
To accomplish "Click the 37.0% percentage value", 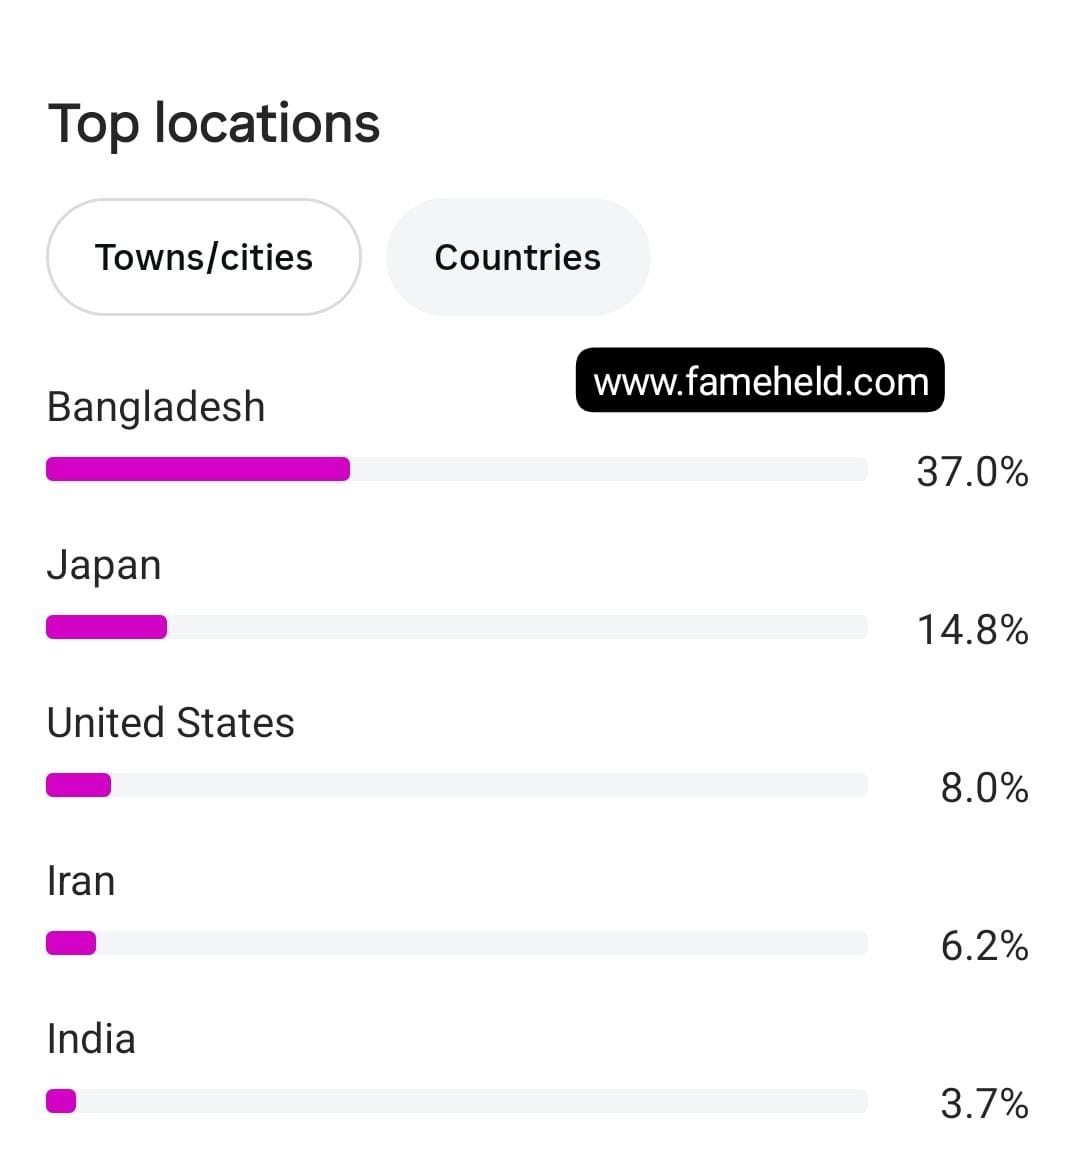I will point(973,472).
